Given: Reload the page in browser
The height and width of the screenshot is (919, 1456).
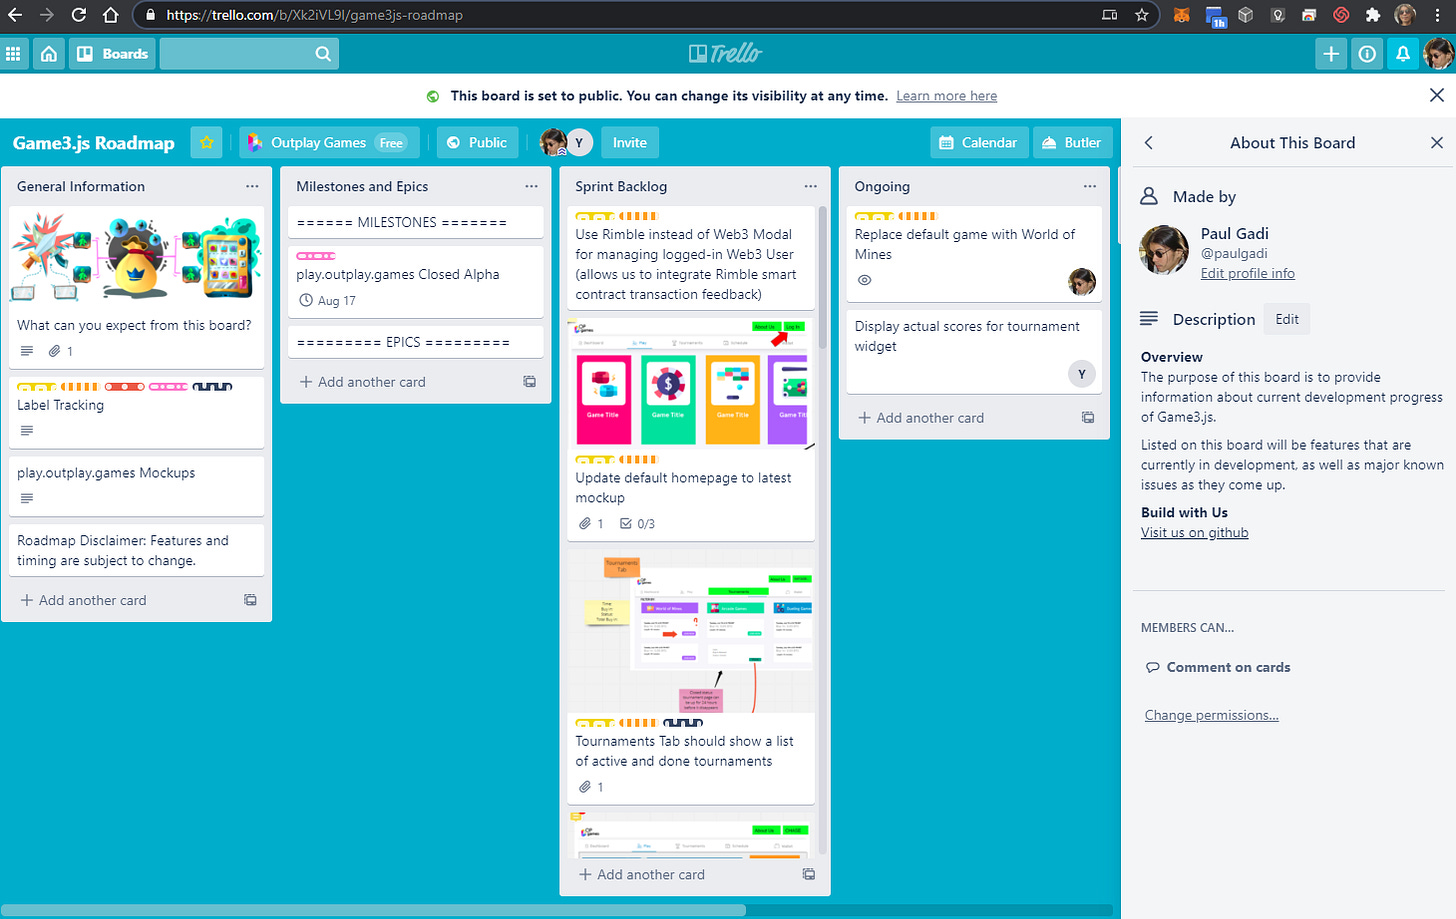Looking at the screenshot, I should click(79, 15).
